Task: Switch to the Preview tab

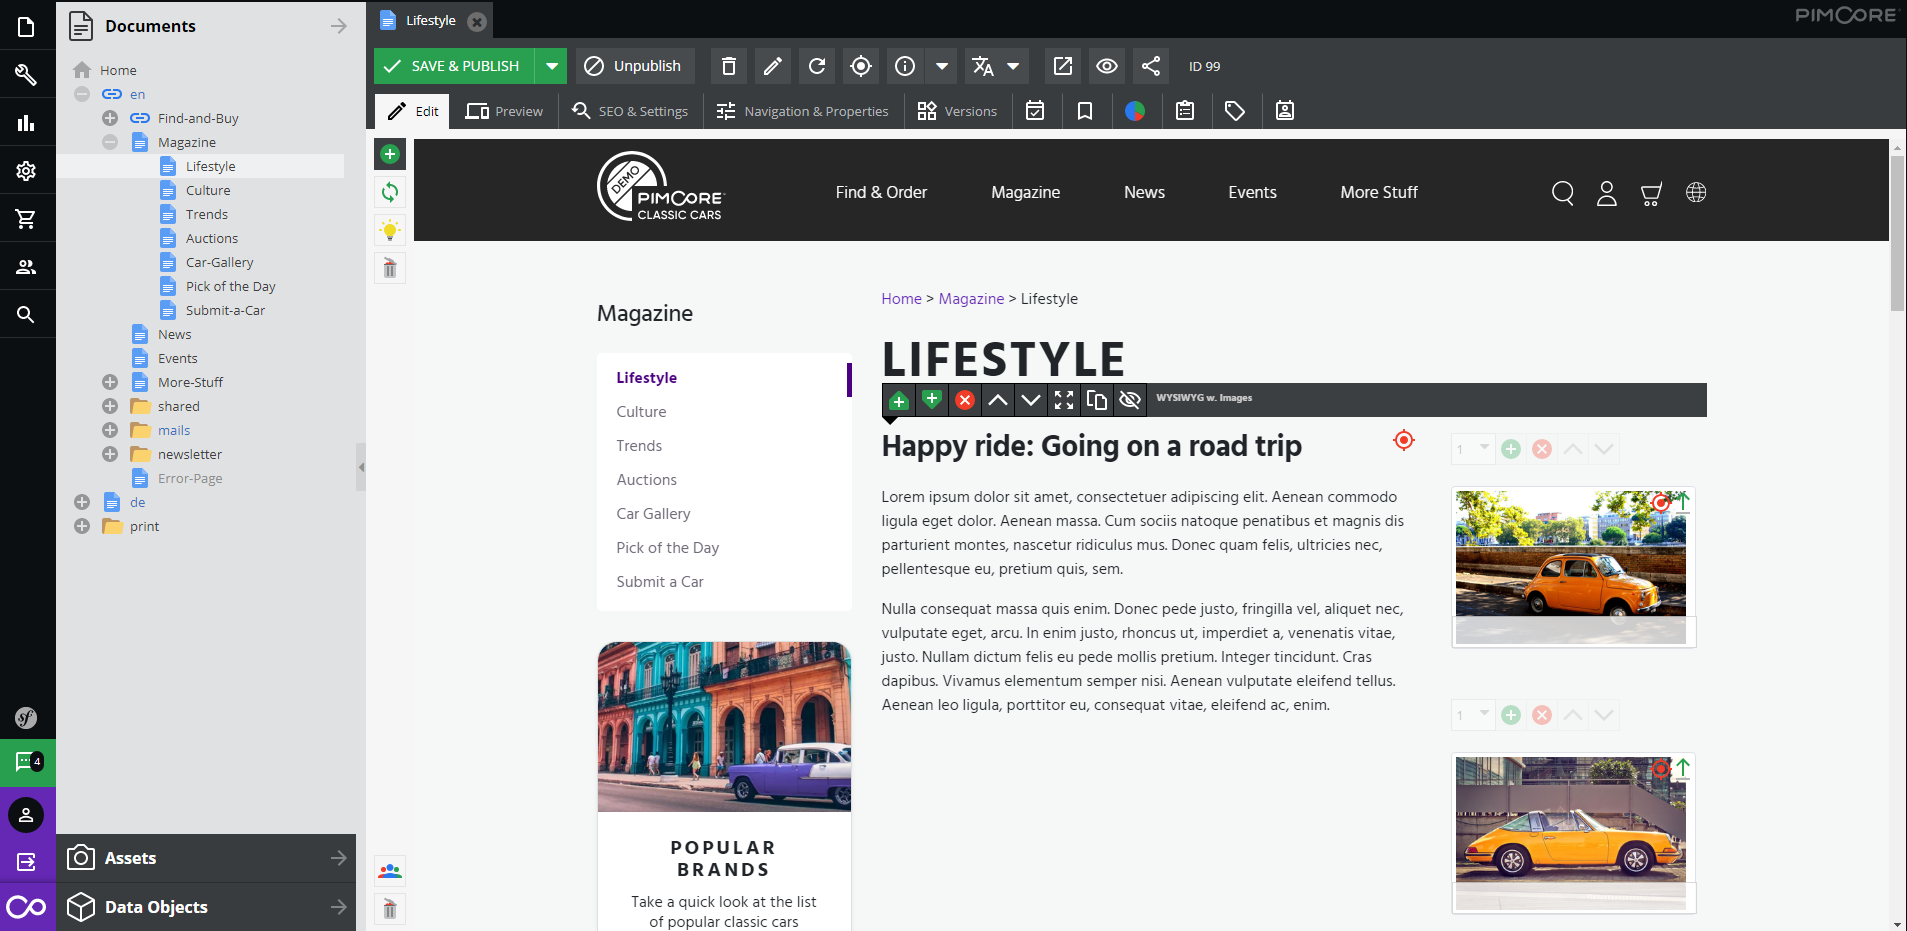Action: (505, 111)
